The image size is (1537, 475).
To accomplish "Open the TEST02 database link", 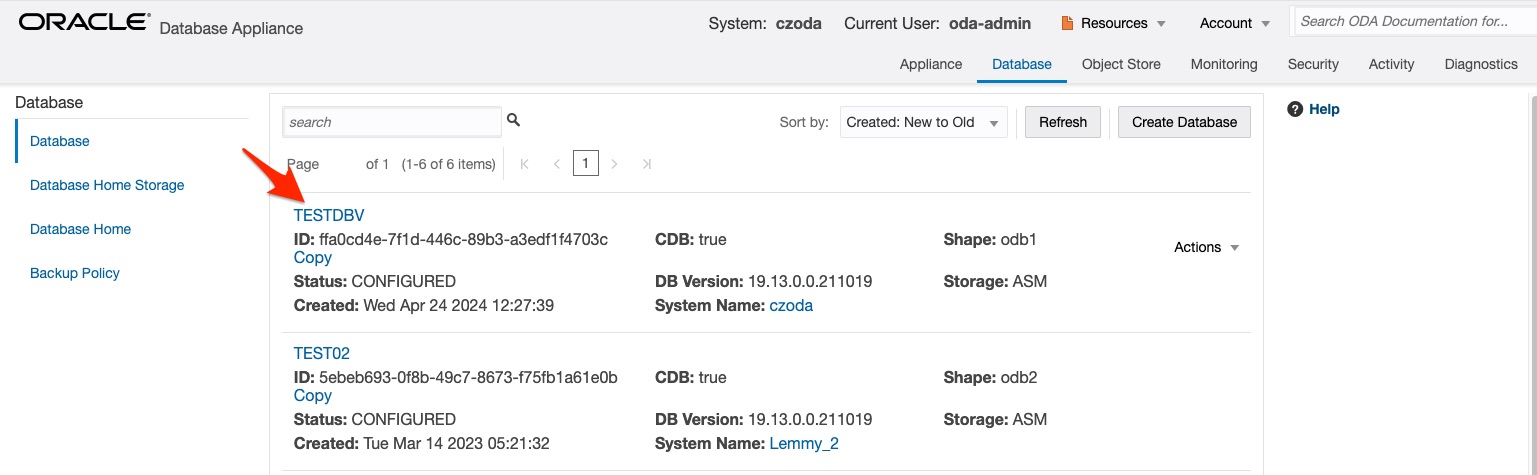I will 321,353.
